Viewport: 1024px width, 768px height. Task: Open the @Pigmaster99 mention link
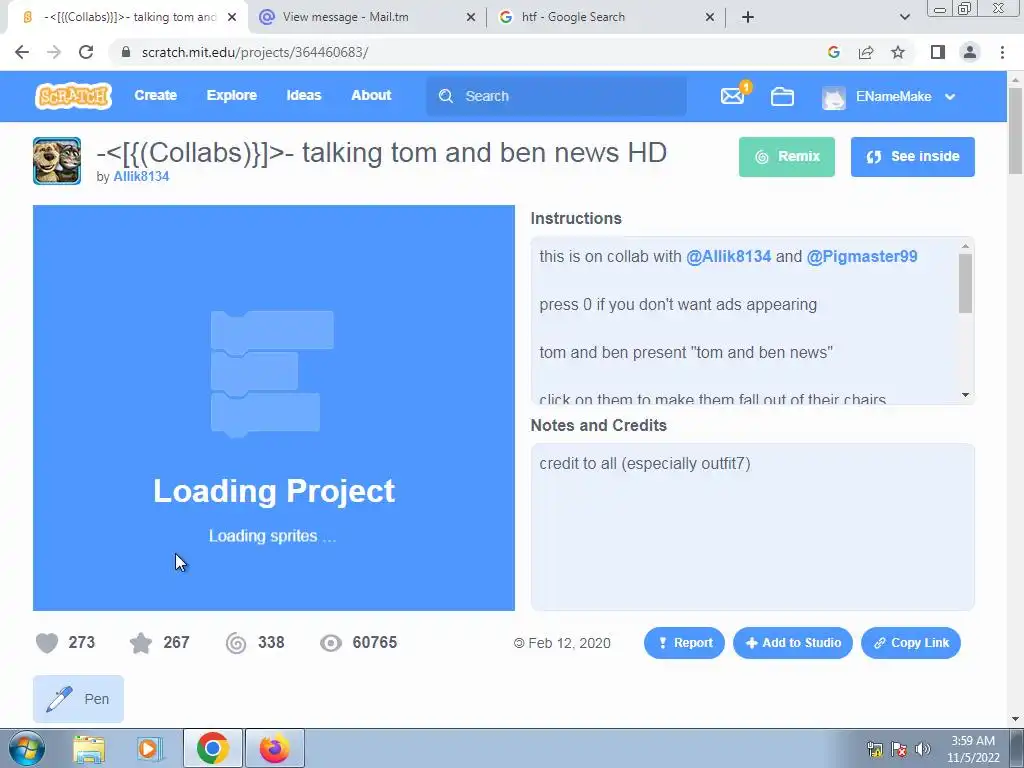(862, 257)
